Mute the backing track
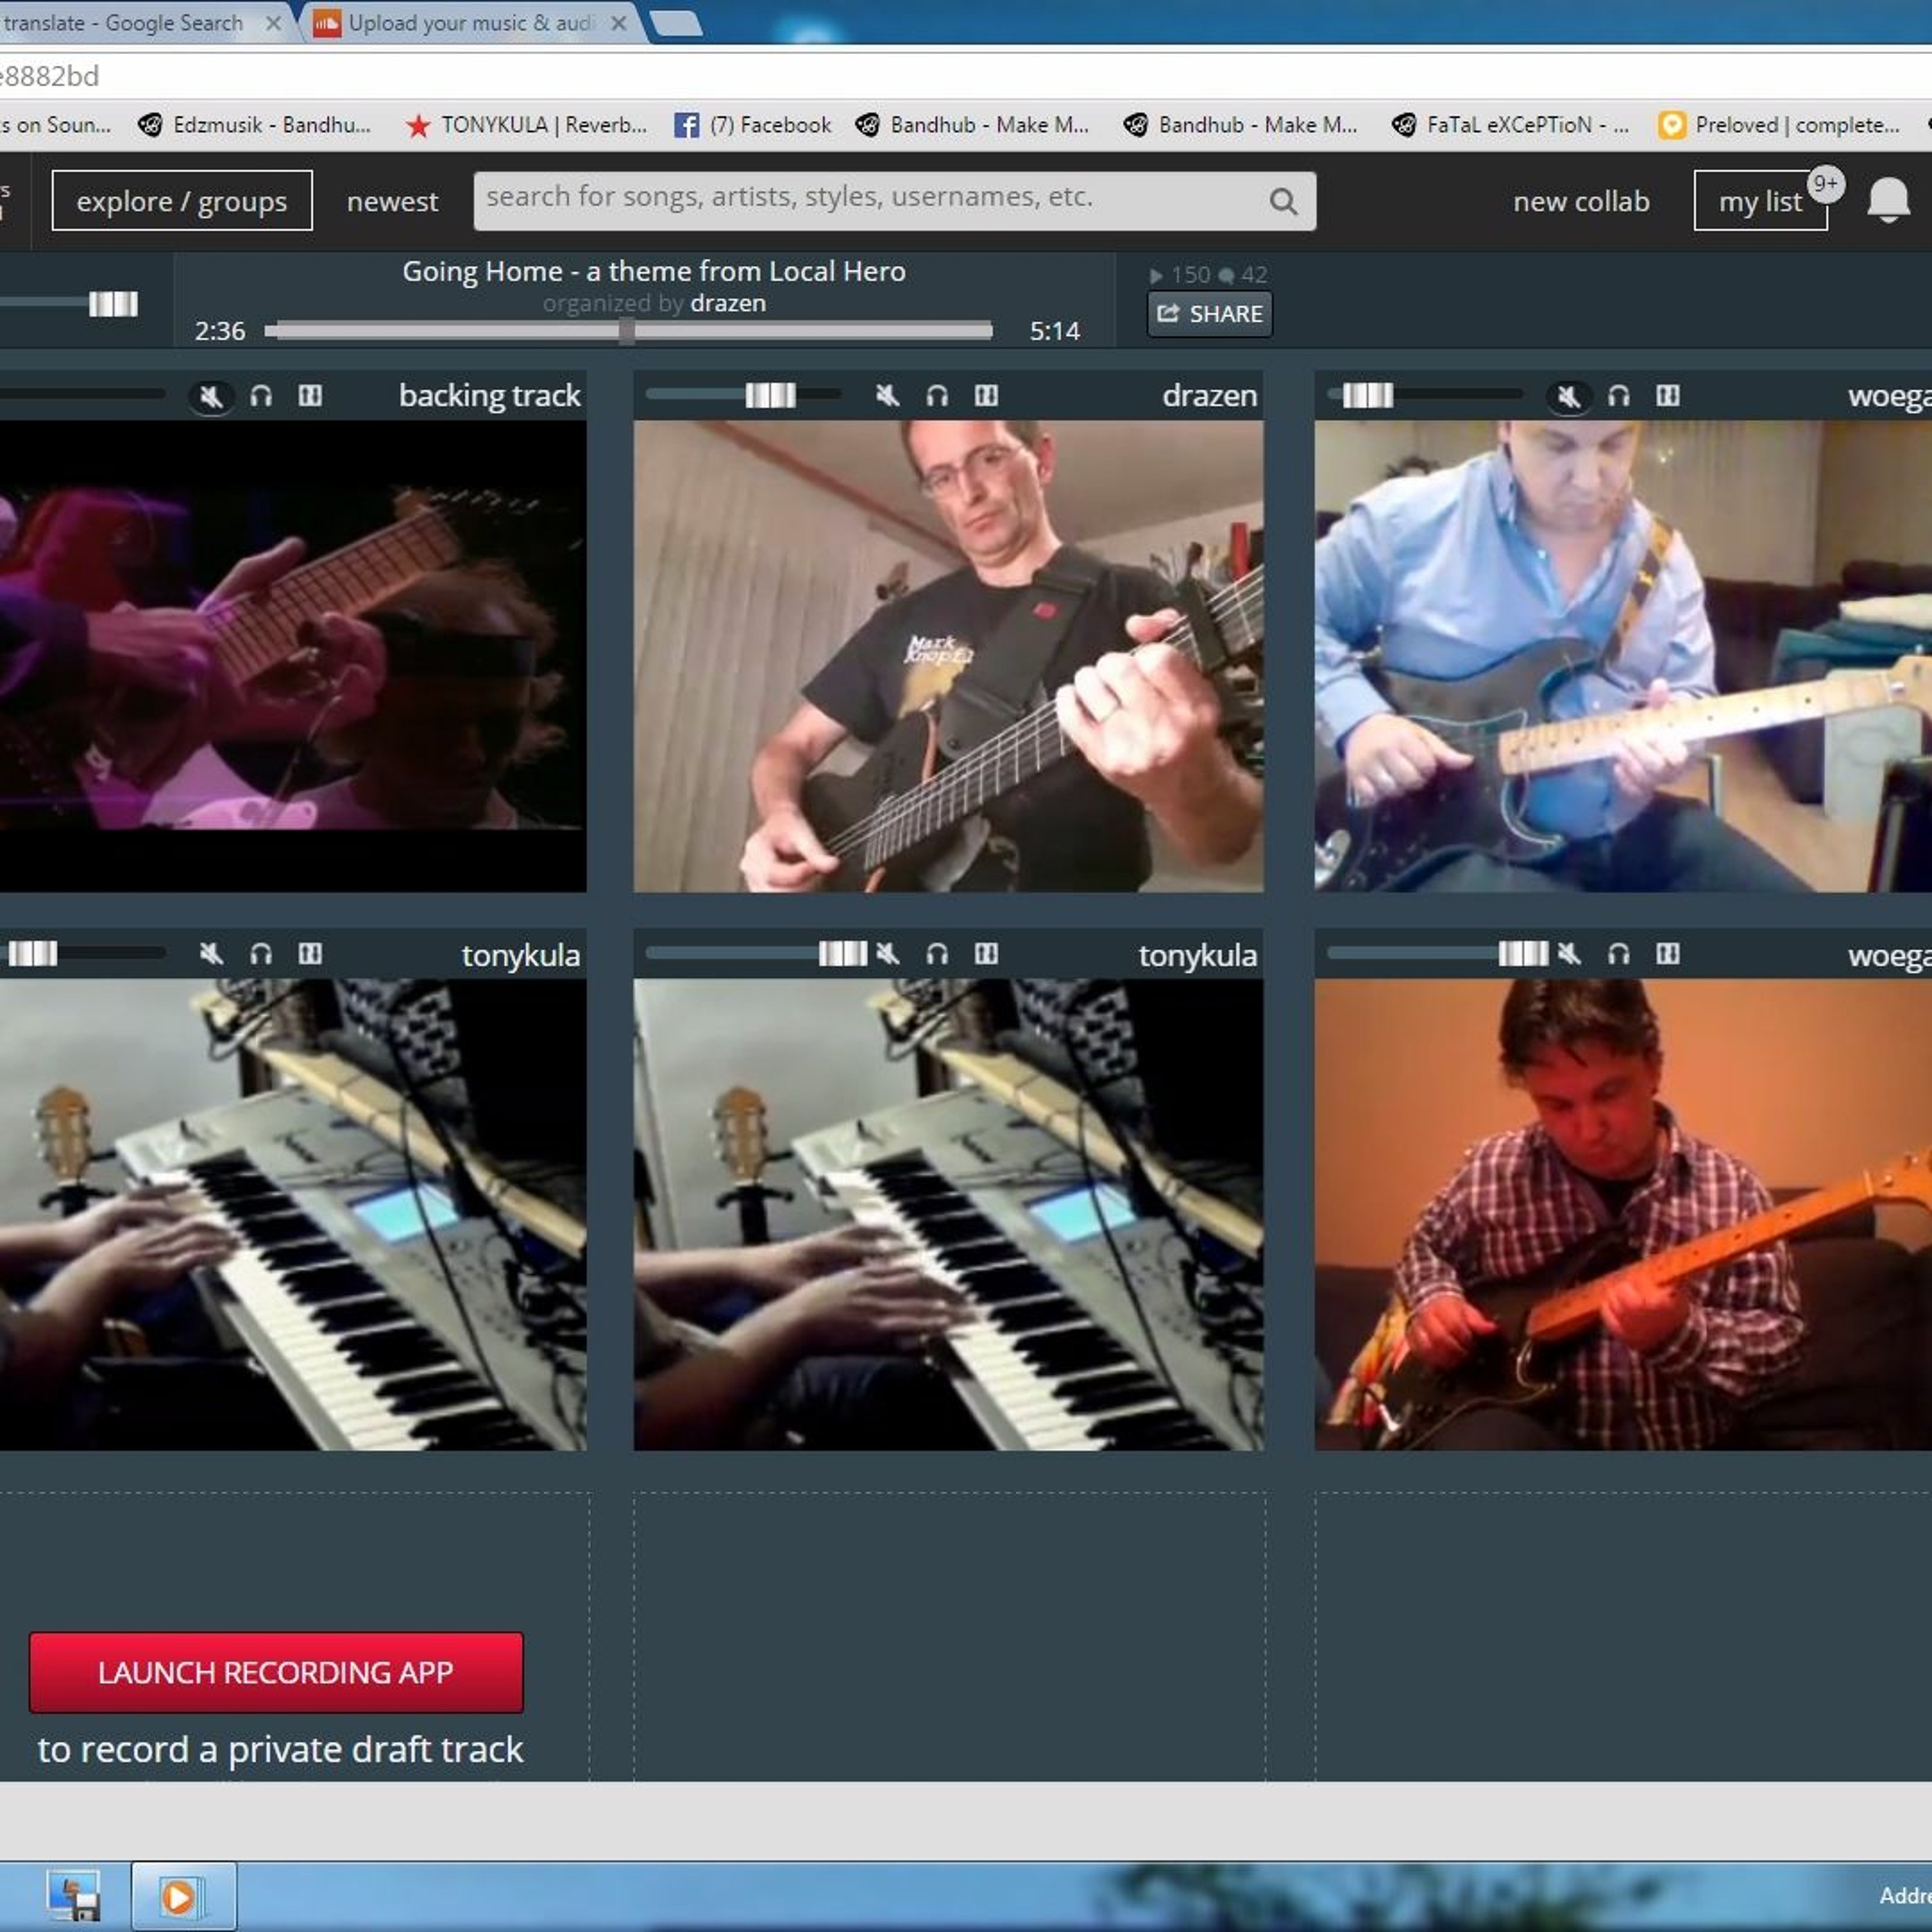Viewport: 1932px width, 1932px height. [x=211, y=396]
